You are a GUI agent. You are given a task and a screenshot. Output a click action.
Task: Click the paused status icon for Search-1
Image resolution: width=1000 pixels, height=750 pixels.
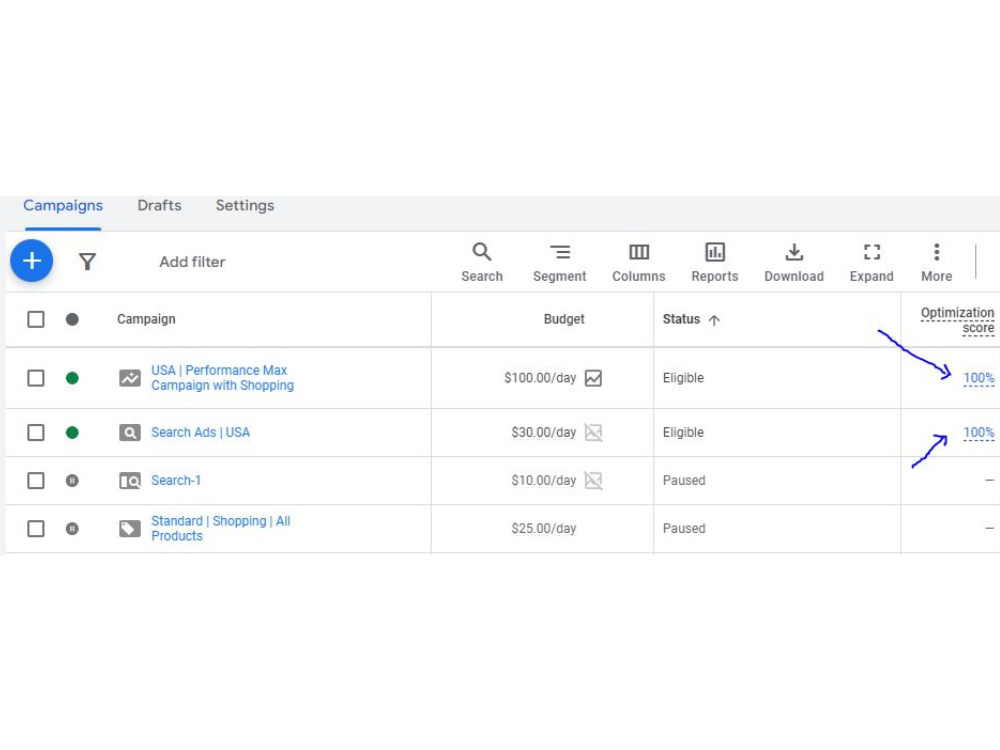tap(72, 480)
